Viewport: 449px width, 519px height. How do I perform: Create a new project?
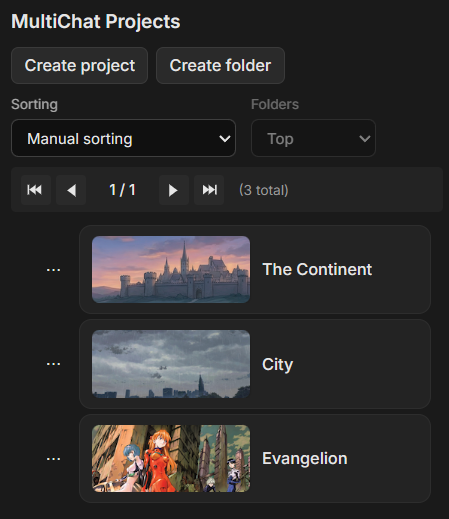[79, 65]
